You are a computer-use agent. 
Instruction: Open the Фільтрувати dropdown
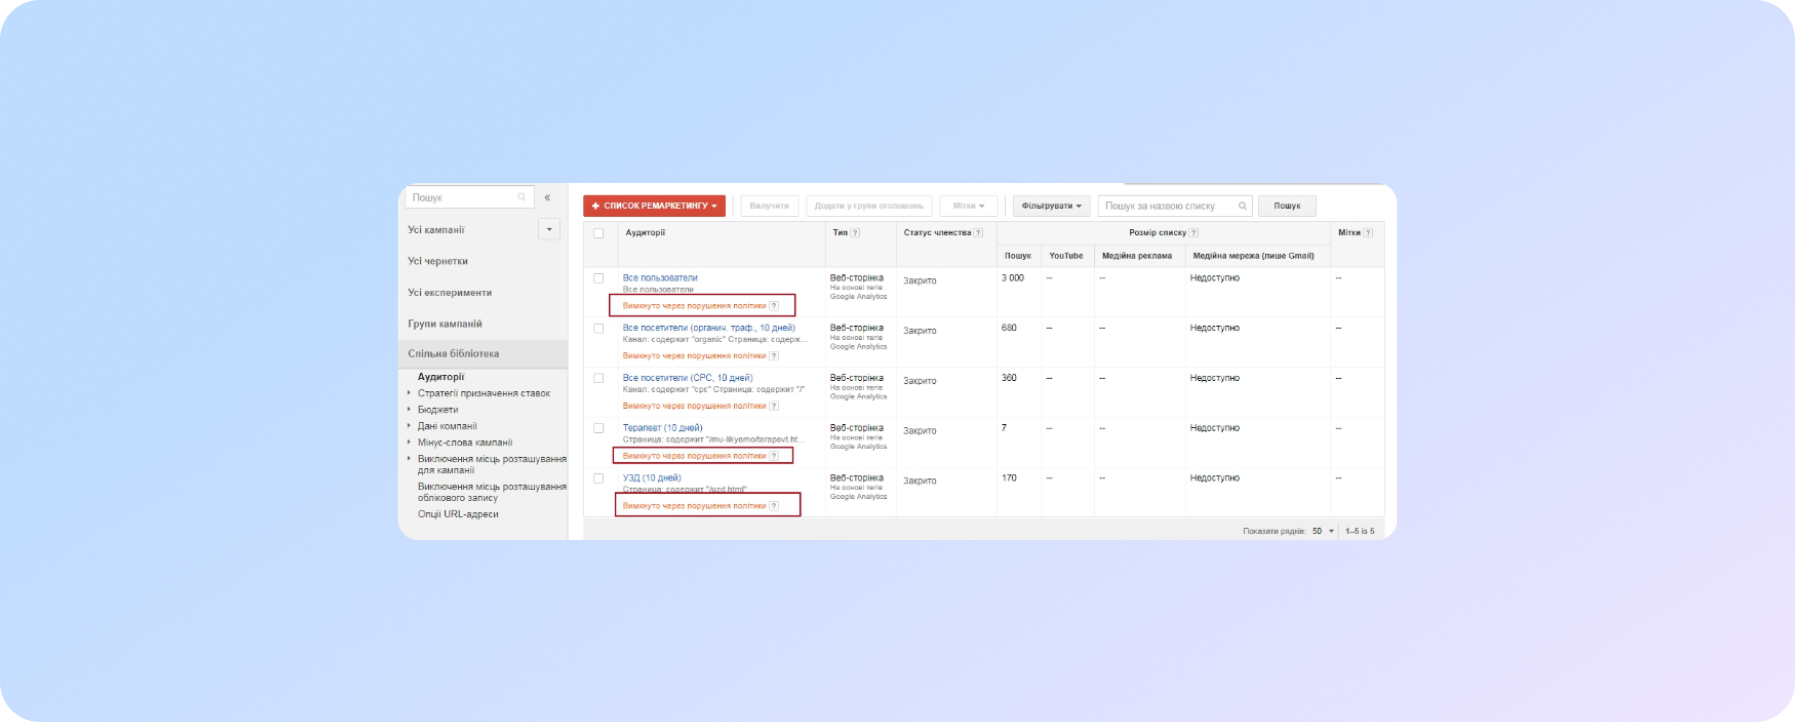(x=1051, y=206)
